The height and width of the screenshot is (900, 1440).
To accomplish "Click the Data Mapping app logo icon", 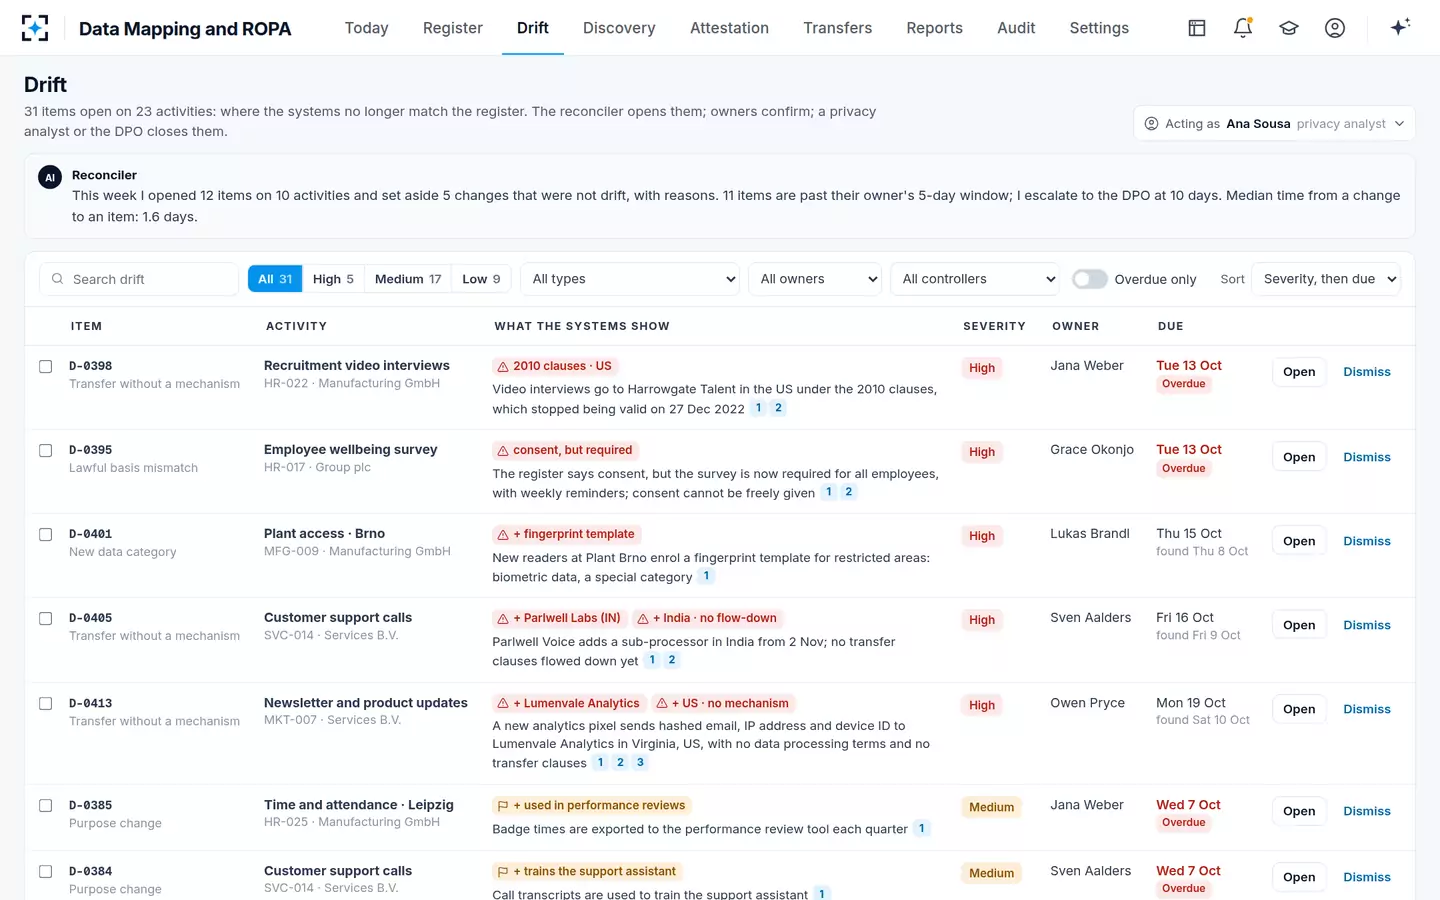I will [35, 28].
